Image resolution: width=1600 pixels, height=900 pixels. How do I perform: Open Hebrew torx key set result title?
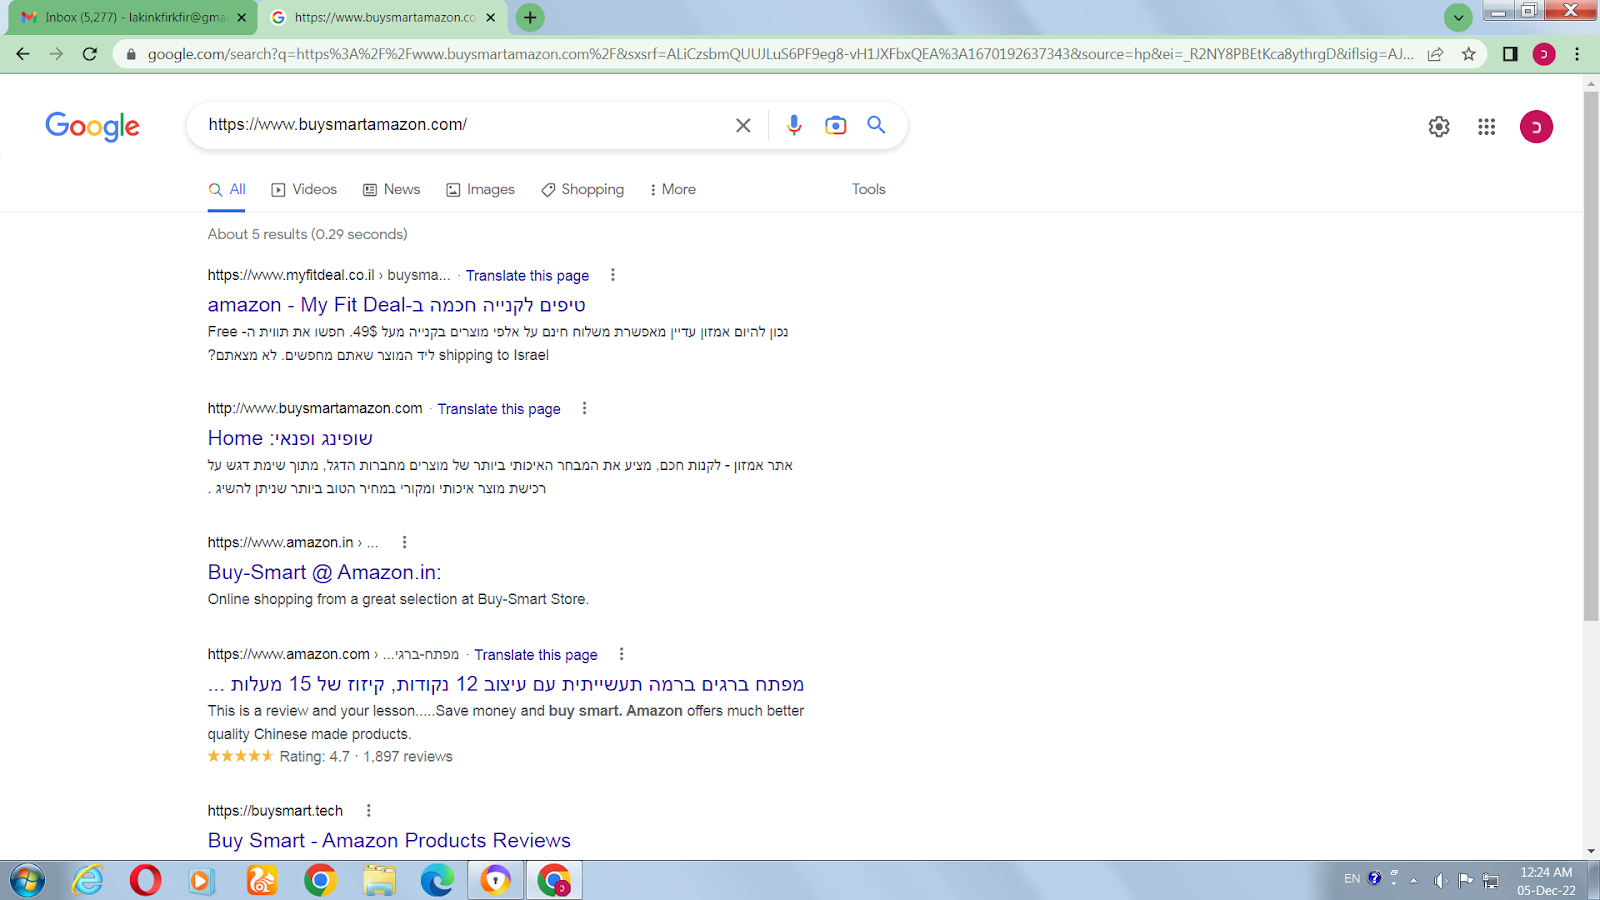click(x=506, y=684)
